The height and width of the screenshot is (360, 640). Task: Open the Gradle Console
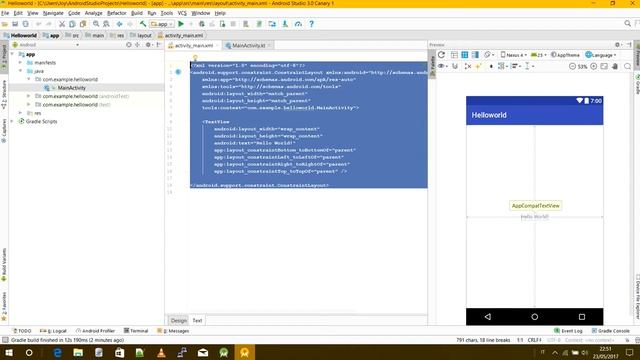[611, 331]
